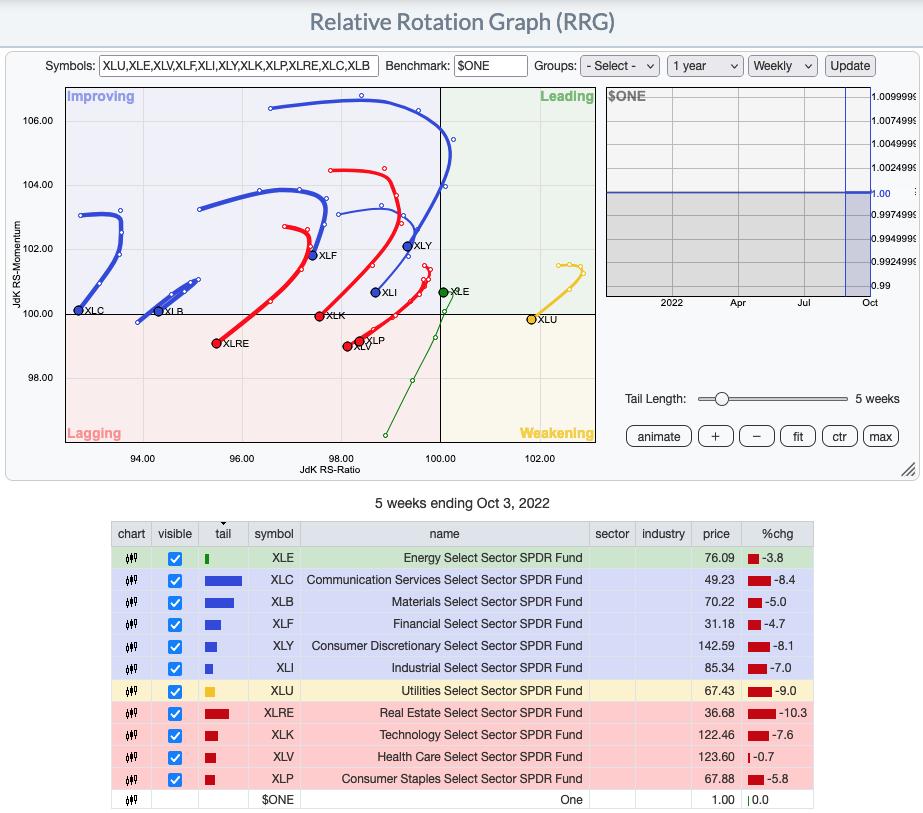Sort table by chart column header

[x=131, y=534]
